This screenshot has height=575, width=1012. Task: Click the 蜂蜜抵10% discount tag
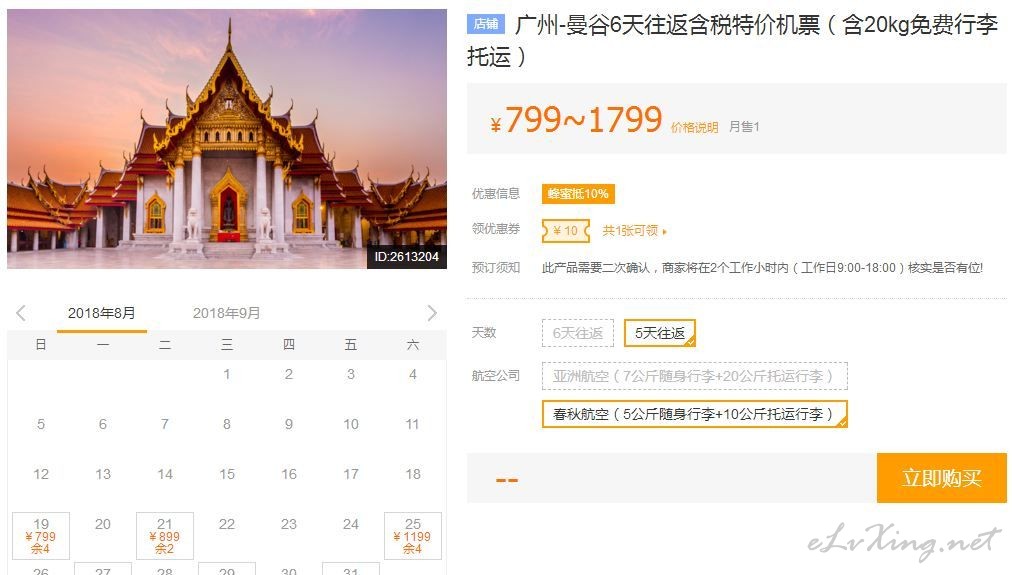pyautogui.click(x=578, y=194)
